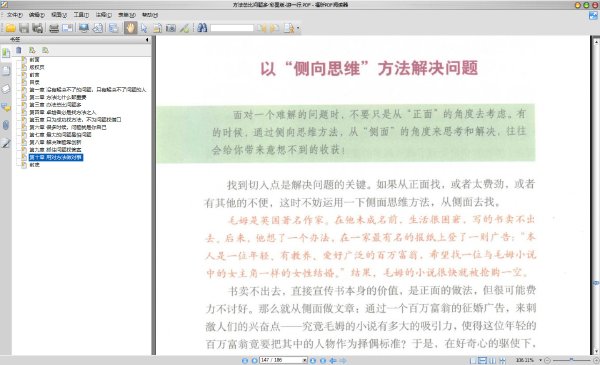This screenshot has height=365, width=600.
Task: Click the vertical scrollbar of the document
Action: (596, 195)
